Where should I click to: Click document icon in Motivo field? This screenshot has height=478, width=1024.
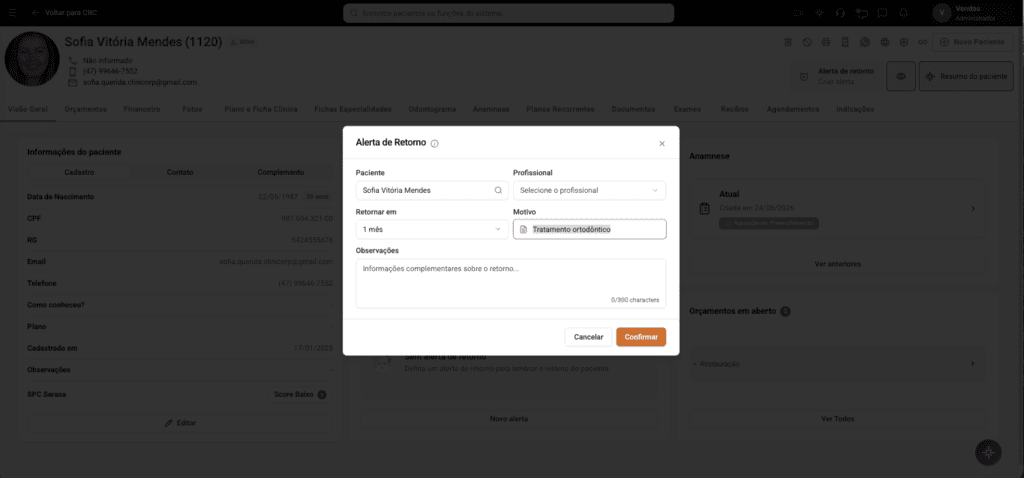tap(523, 230)
